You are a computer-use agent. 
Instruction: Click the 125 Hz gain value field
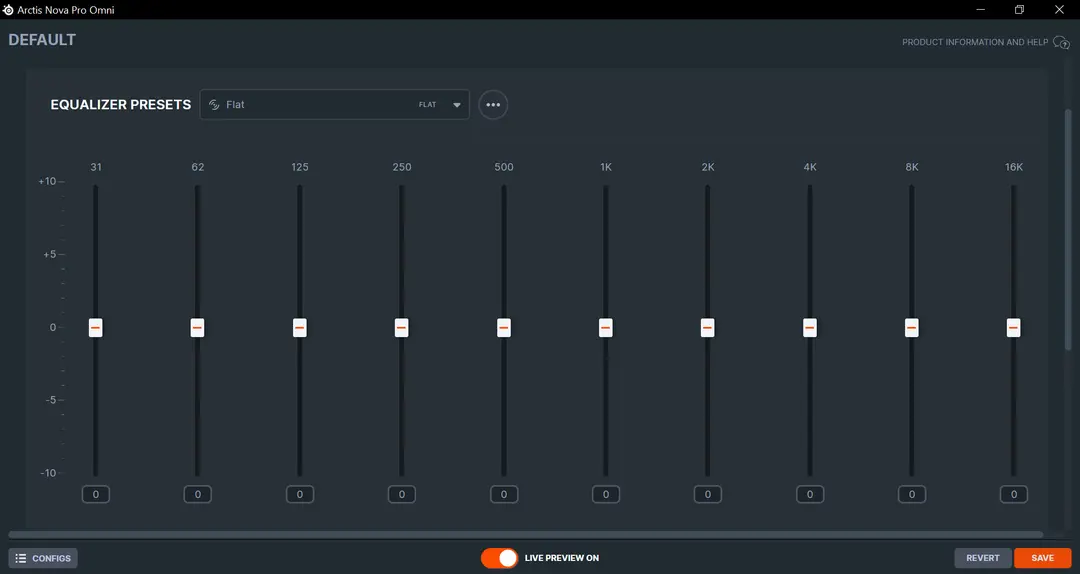[300, 494]
